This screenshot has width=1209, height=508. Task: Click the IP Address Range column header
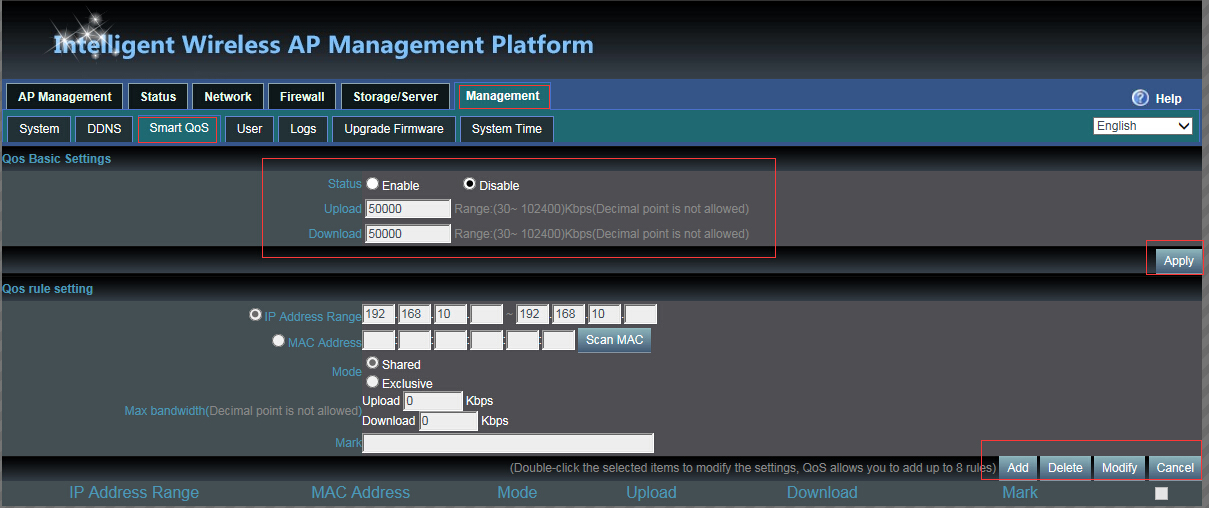(x=134, y=492)
